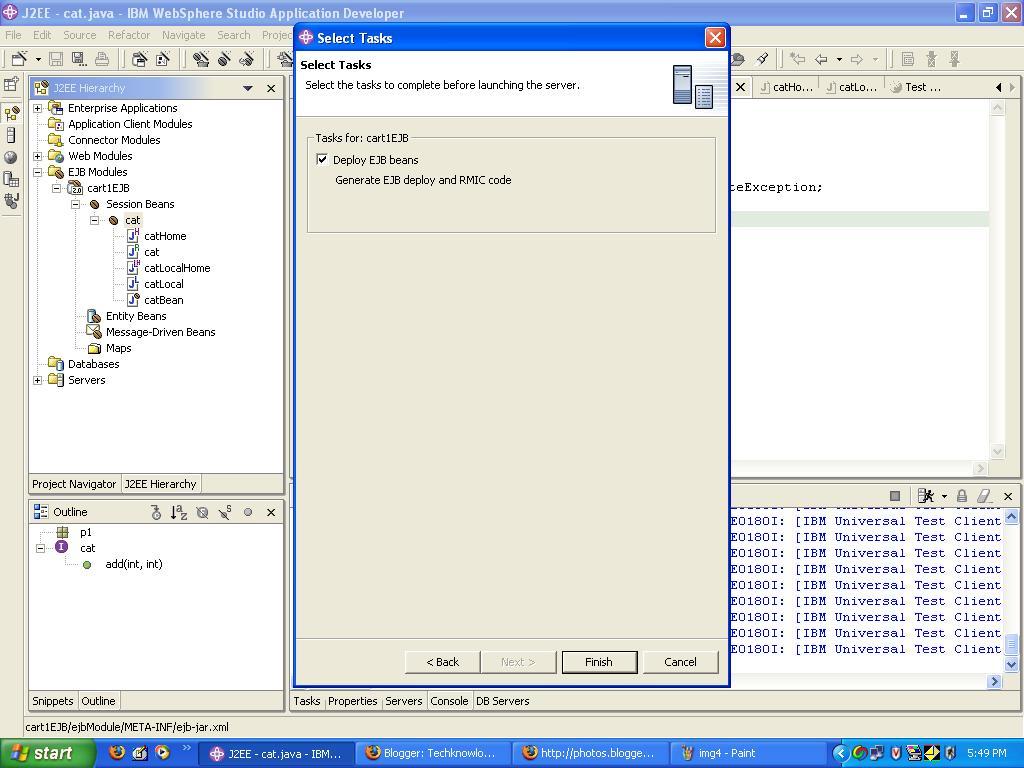Collapse the cat interface node in Outline
1024x768 pixels.
[40, 549]
